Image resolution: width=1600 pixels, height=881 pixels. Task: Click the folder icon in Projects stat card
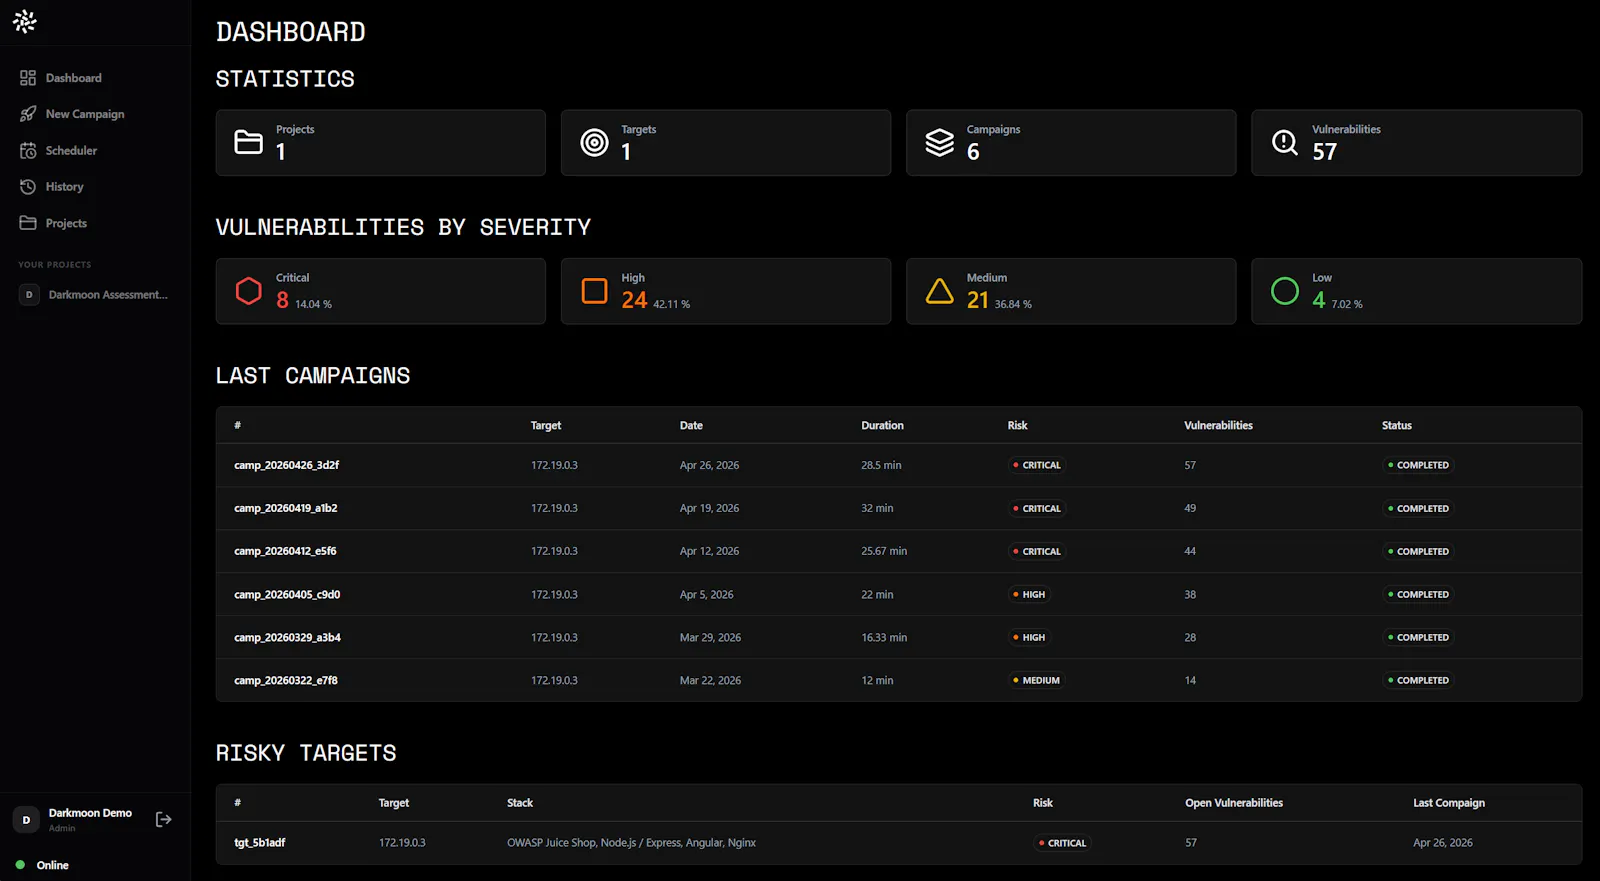coord(248,142)
